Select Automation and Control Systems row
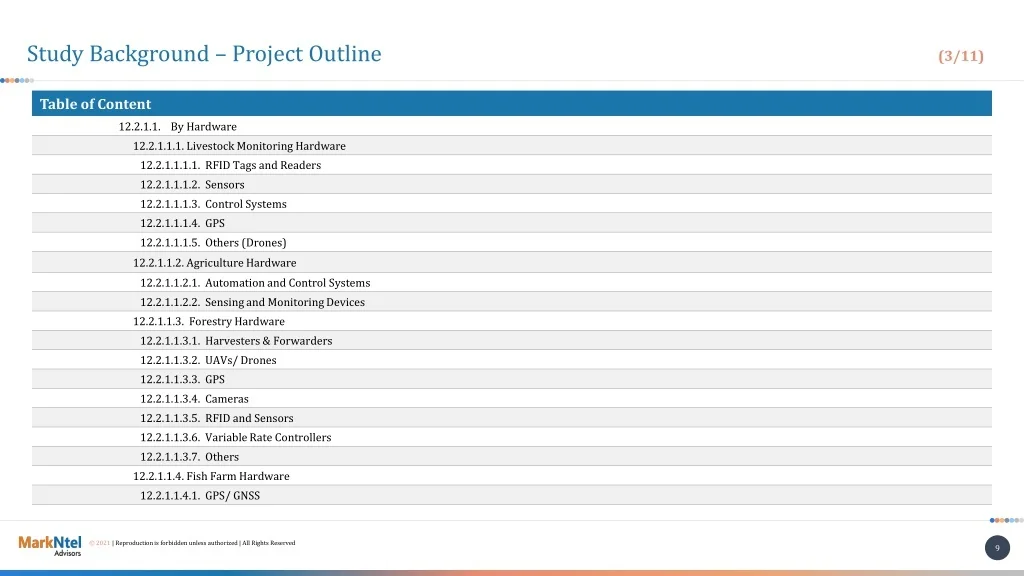 tap(255, 283)
